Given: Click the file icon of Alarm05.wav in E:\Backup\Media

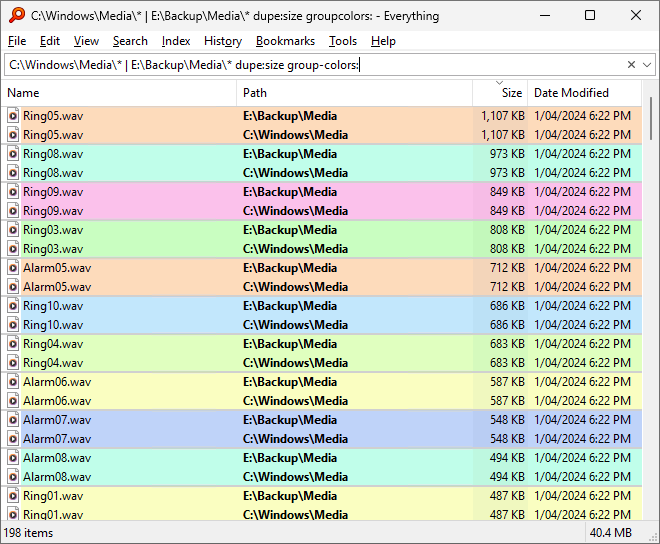Looking at the screenshot, I should tap(13, 268).
